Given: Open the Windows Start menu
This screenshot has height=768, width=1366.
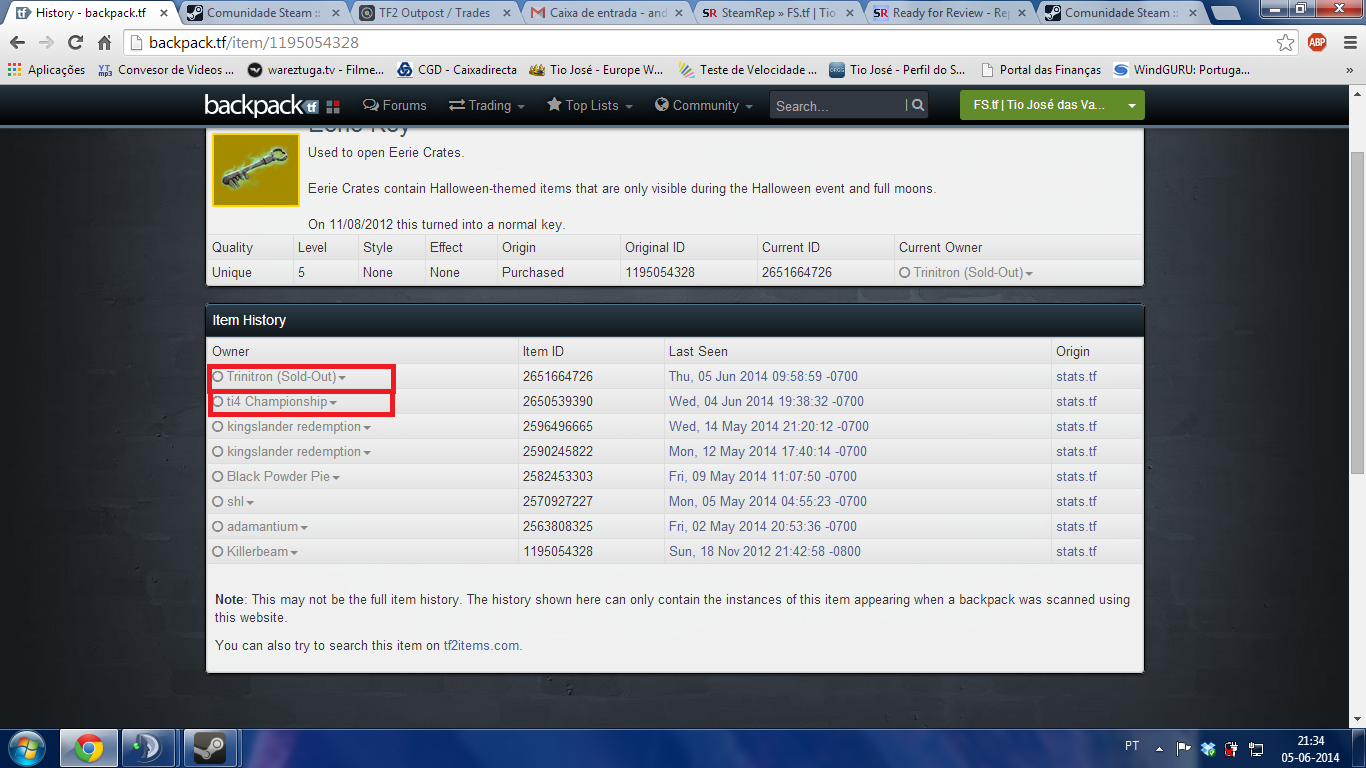Looking at the screenshot, I should coord(27,748).
